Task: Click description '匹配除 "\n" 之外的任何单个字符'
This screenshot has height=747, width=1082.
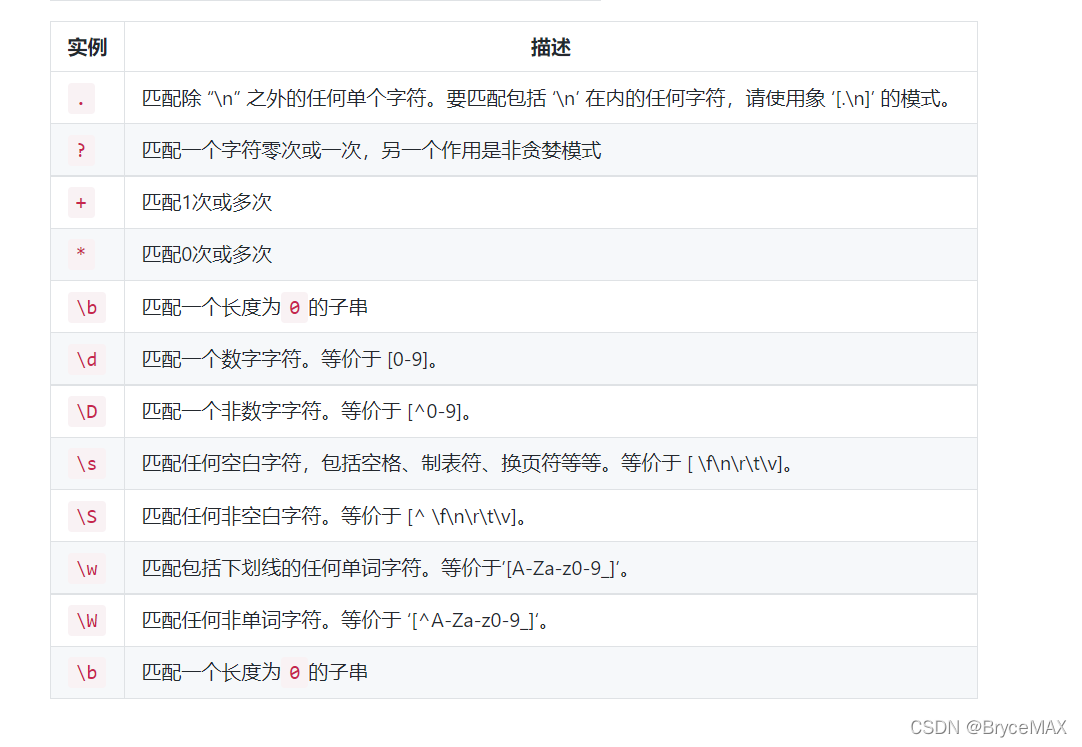Action: tap(547, 99)
